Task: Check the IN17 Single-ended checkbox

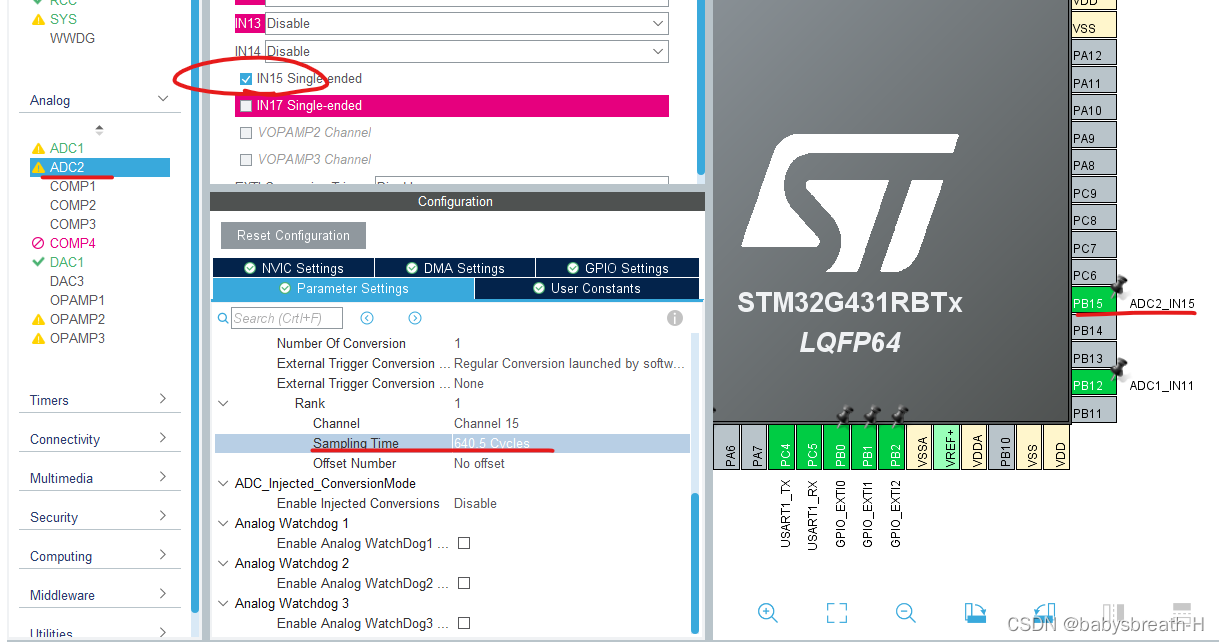Action: pyautogui.click(x=246, y=106)
